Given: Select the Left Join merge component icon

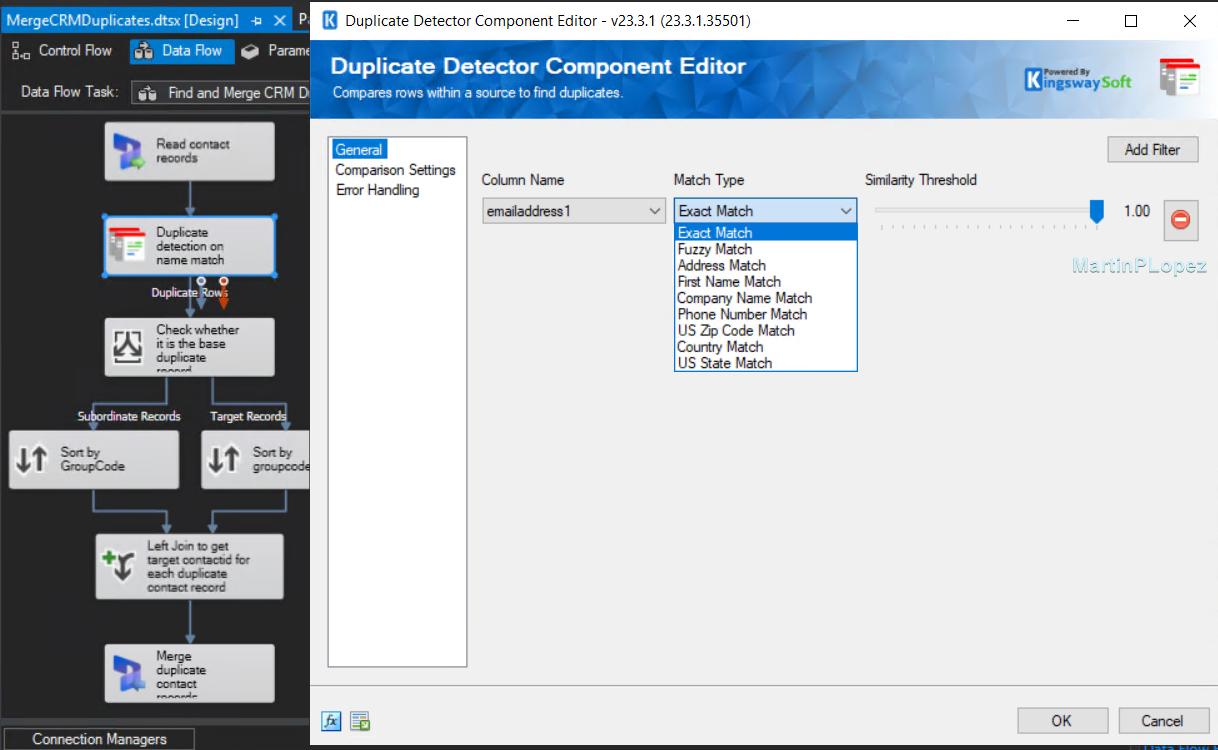Looking at the screenshot, I should tap(119, 566).
